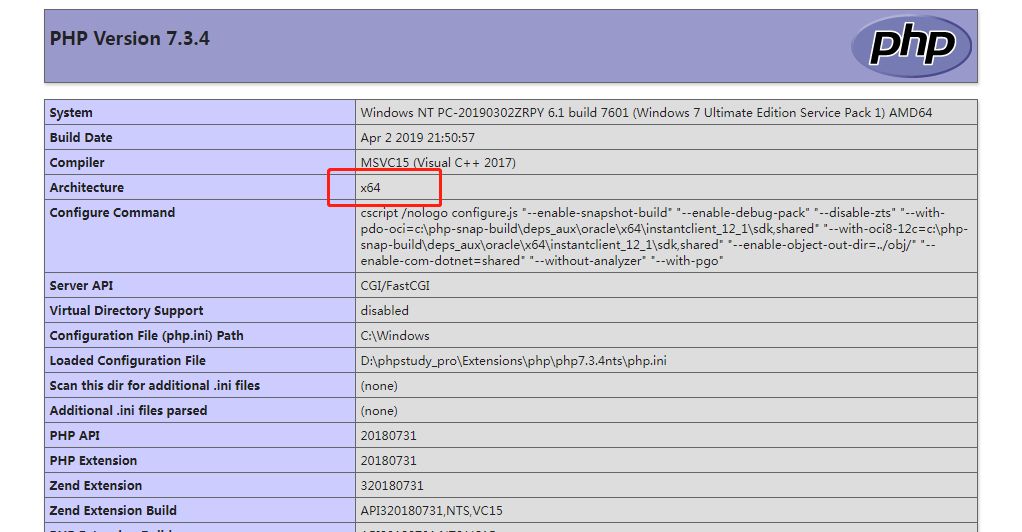Click the cscript configure command text
The image size is (1022, 532).
(x=664, y=237)
